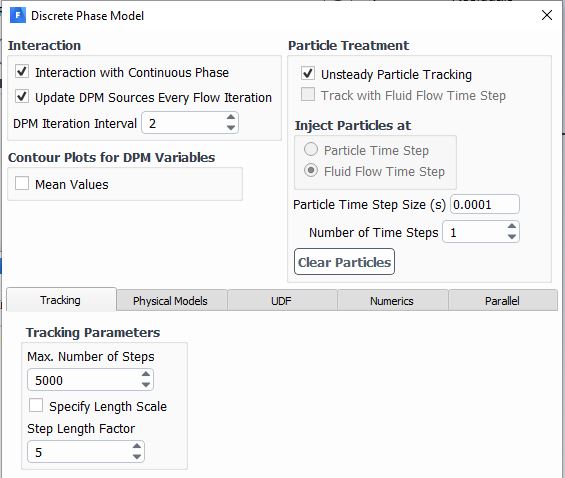Select the UDF tab
Image resolution: width=565 pixels, height=478 pixels.
tap(281, 301)
